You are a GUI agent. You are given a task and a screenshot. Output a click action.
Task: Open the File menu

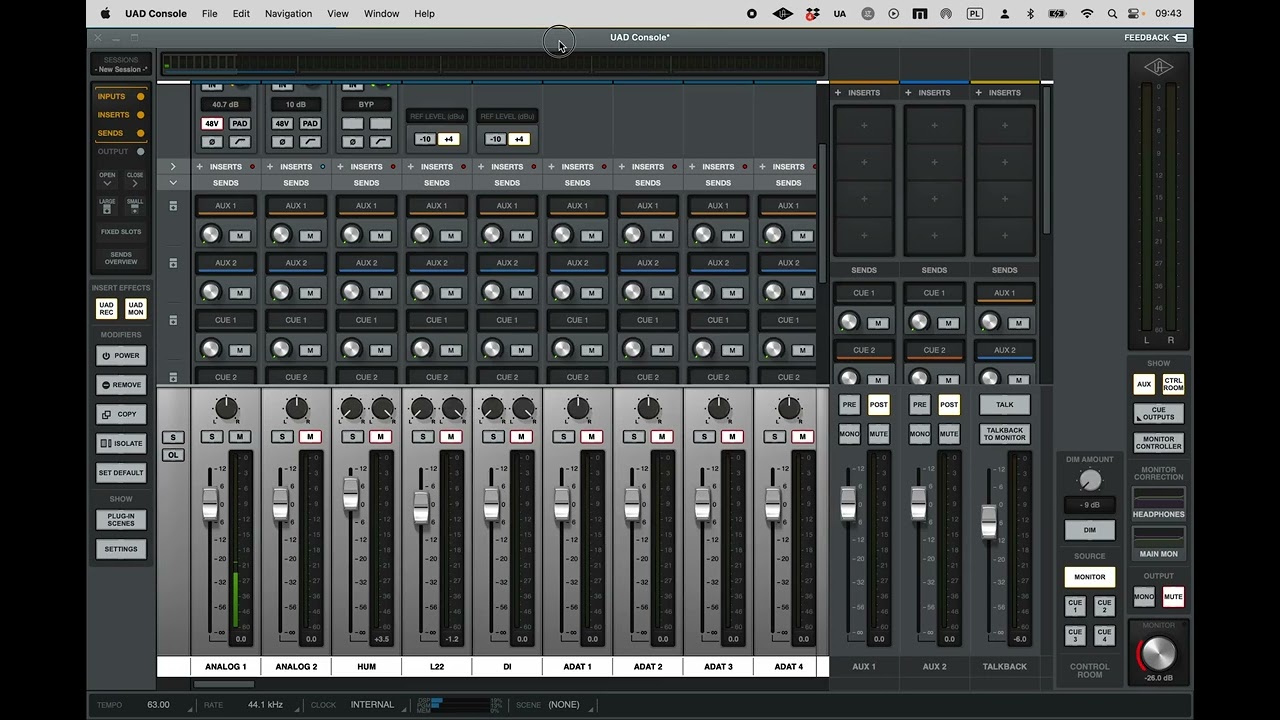click(x=210, y=14)
